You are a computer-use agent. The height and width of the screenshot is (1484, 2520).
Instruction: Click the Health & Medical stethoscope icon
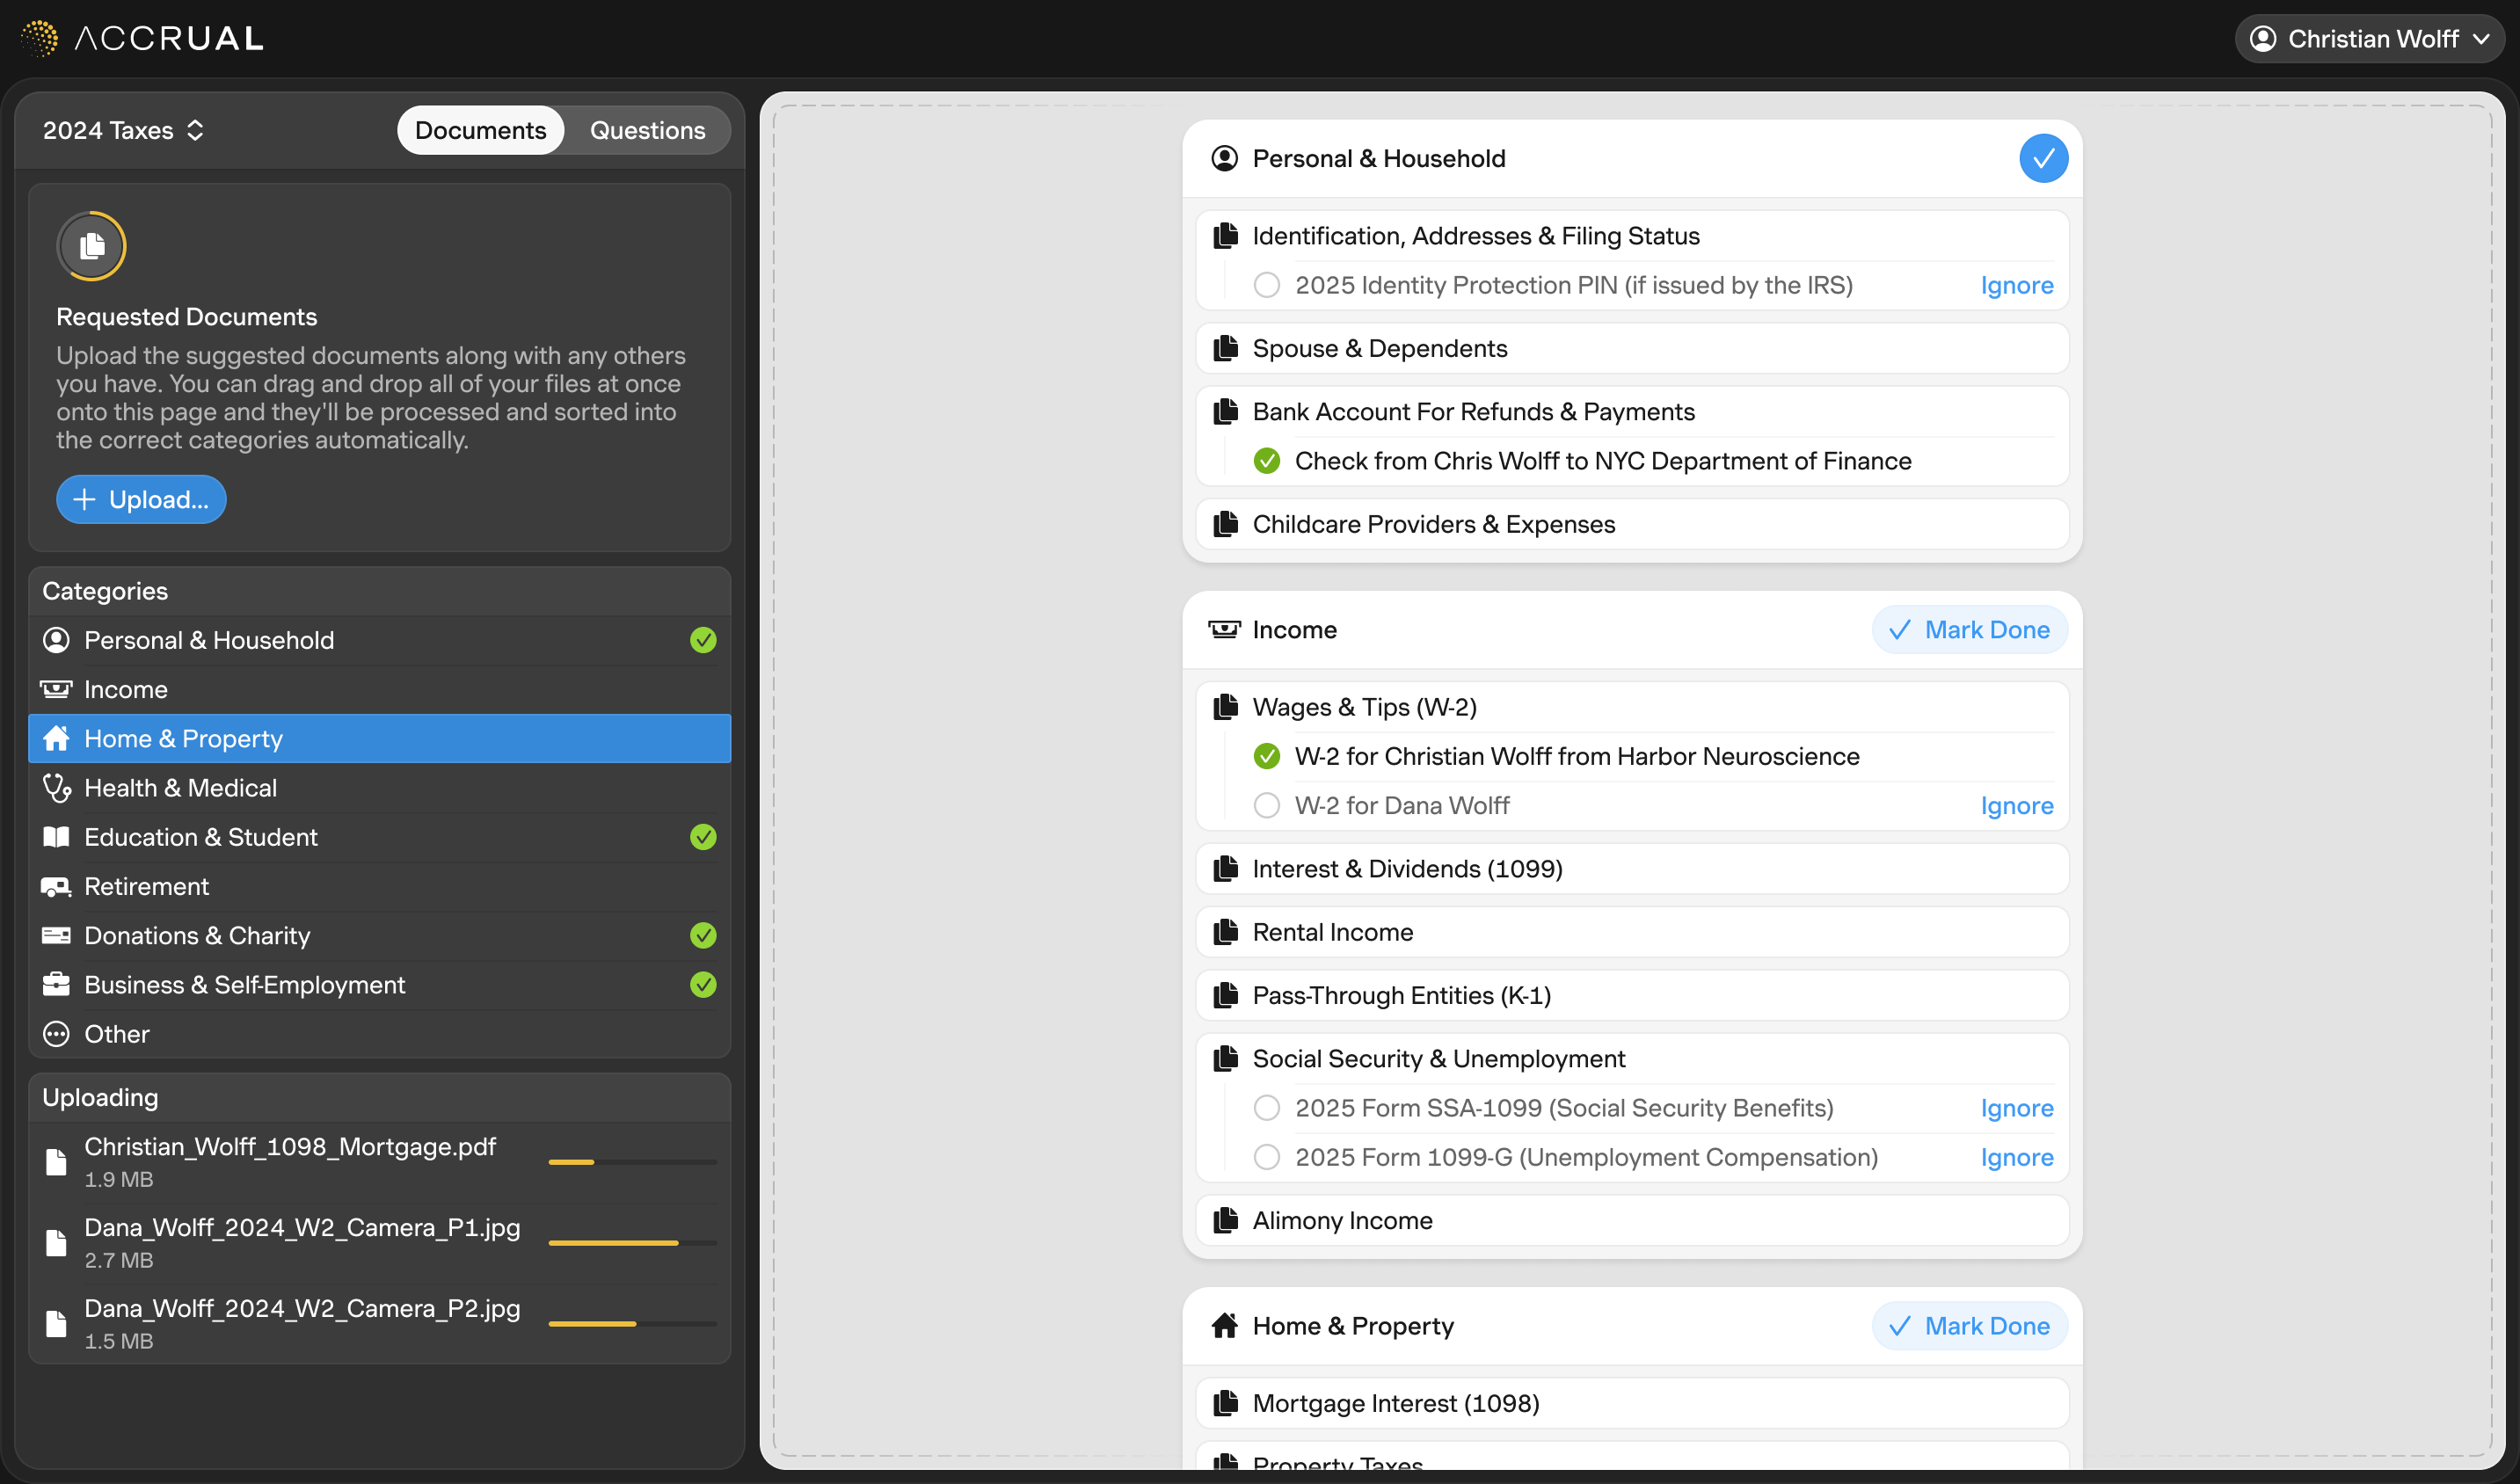click(56, 788)
